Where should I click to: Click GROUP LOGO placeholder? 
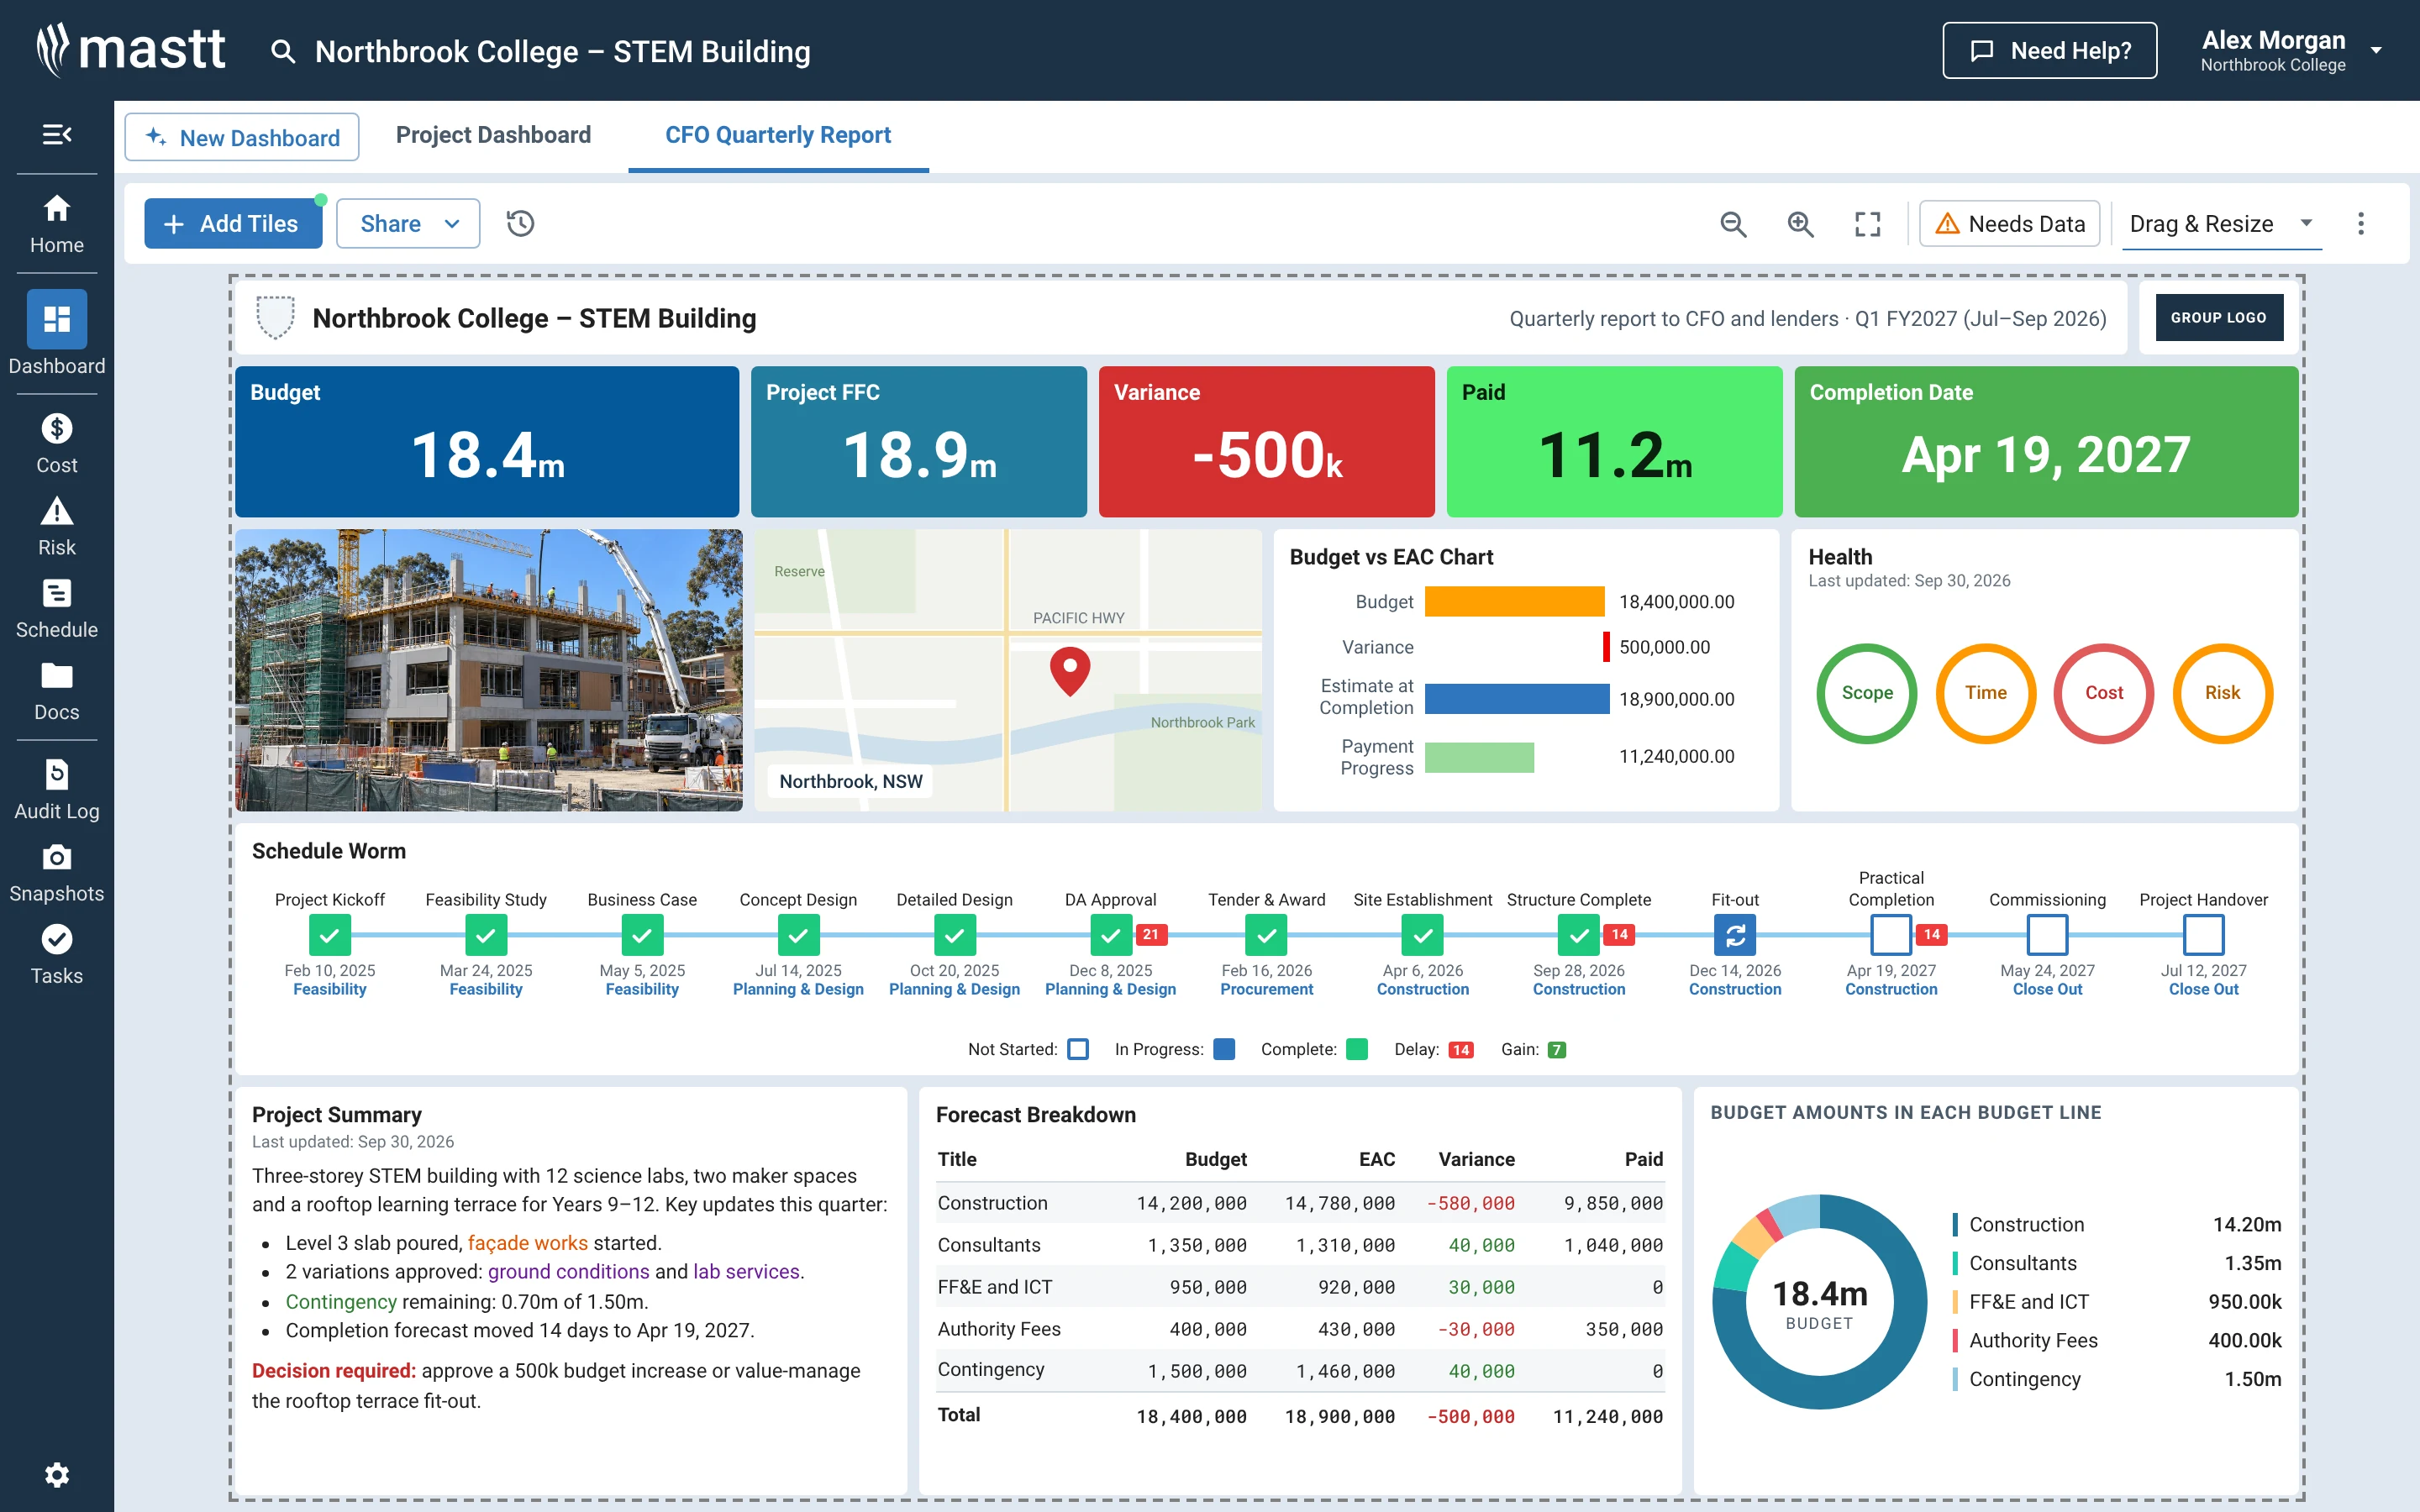pyautogui.click(x=2219, y=317)
